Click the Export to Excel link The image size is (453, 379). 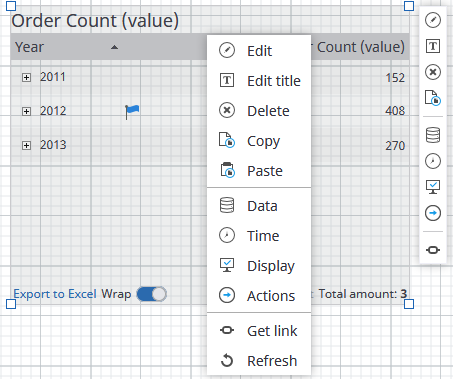55,294
